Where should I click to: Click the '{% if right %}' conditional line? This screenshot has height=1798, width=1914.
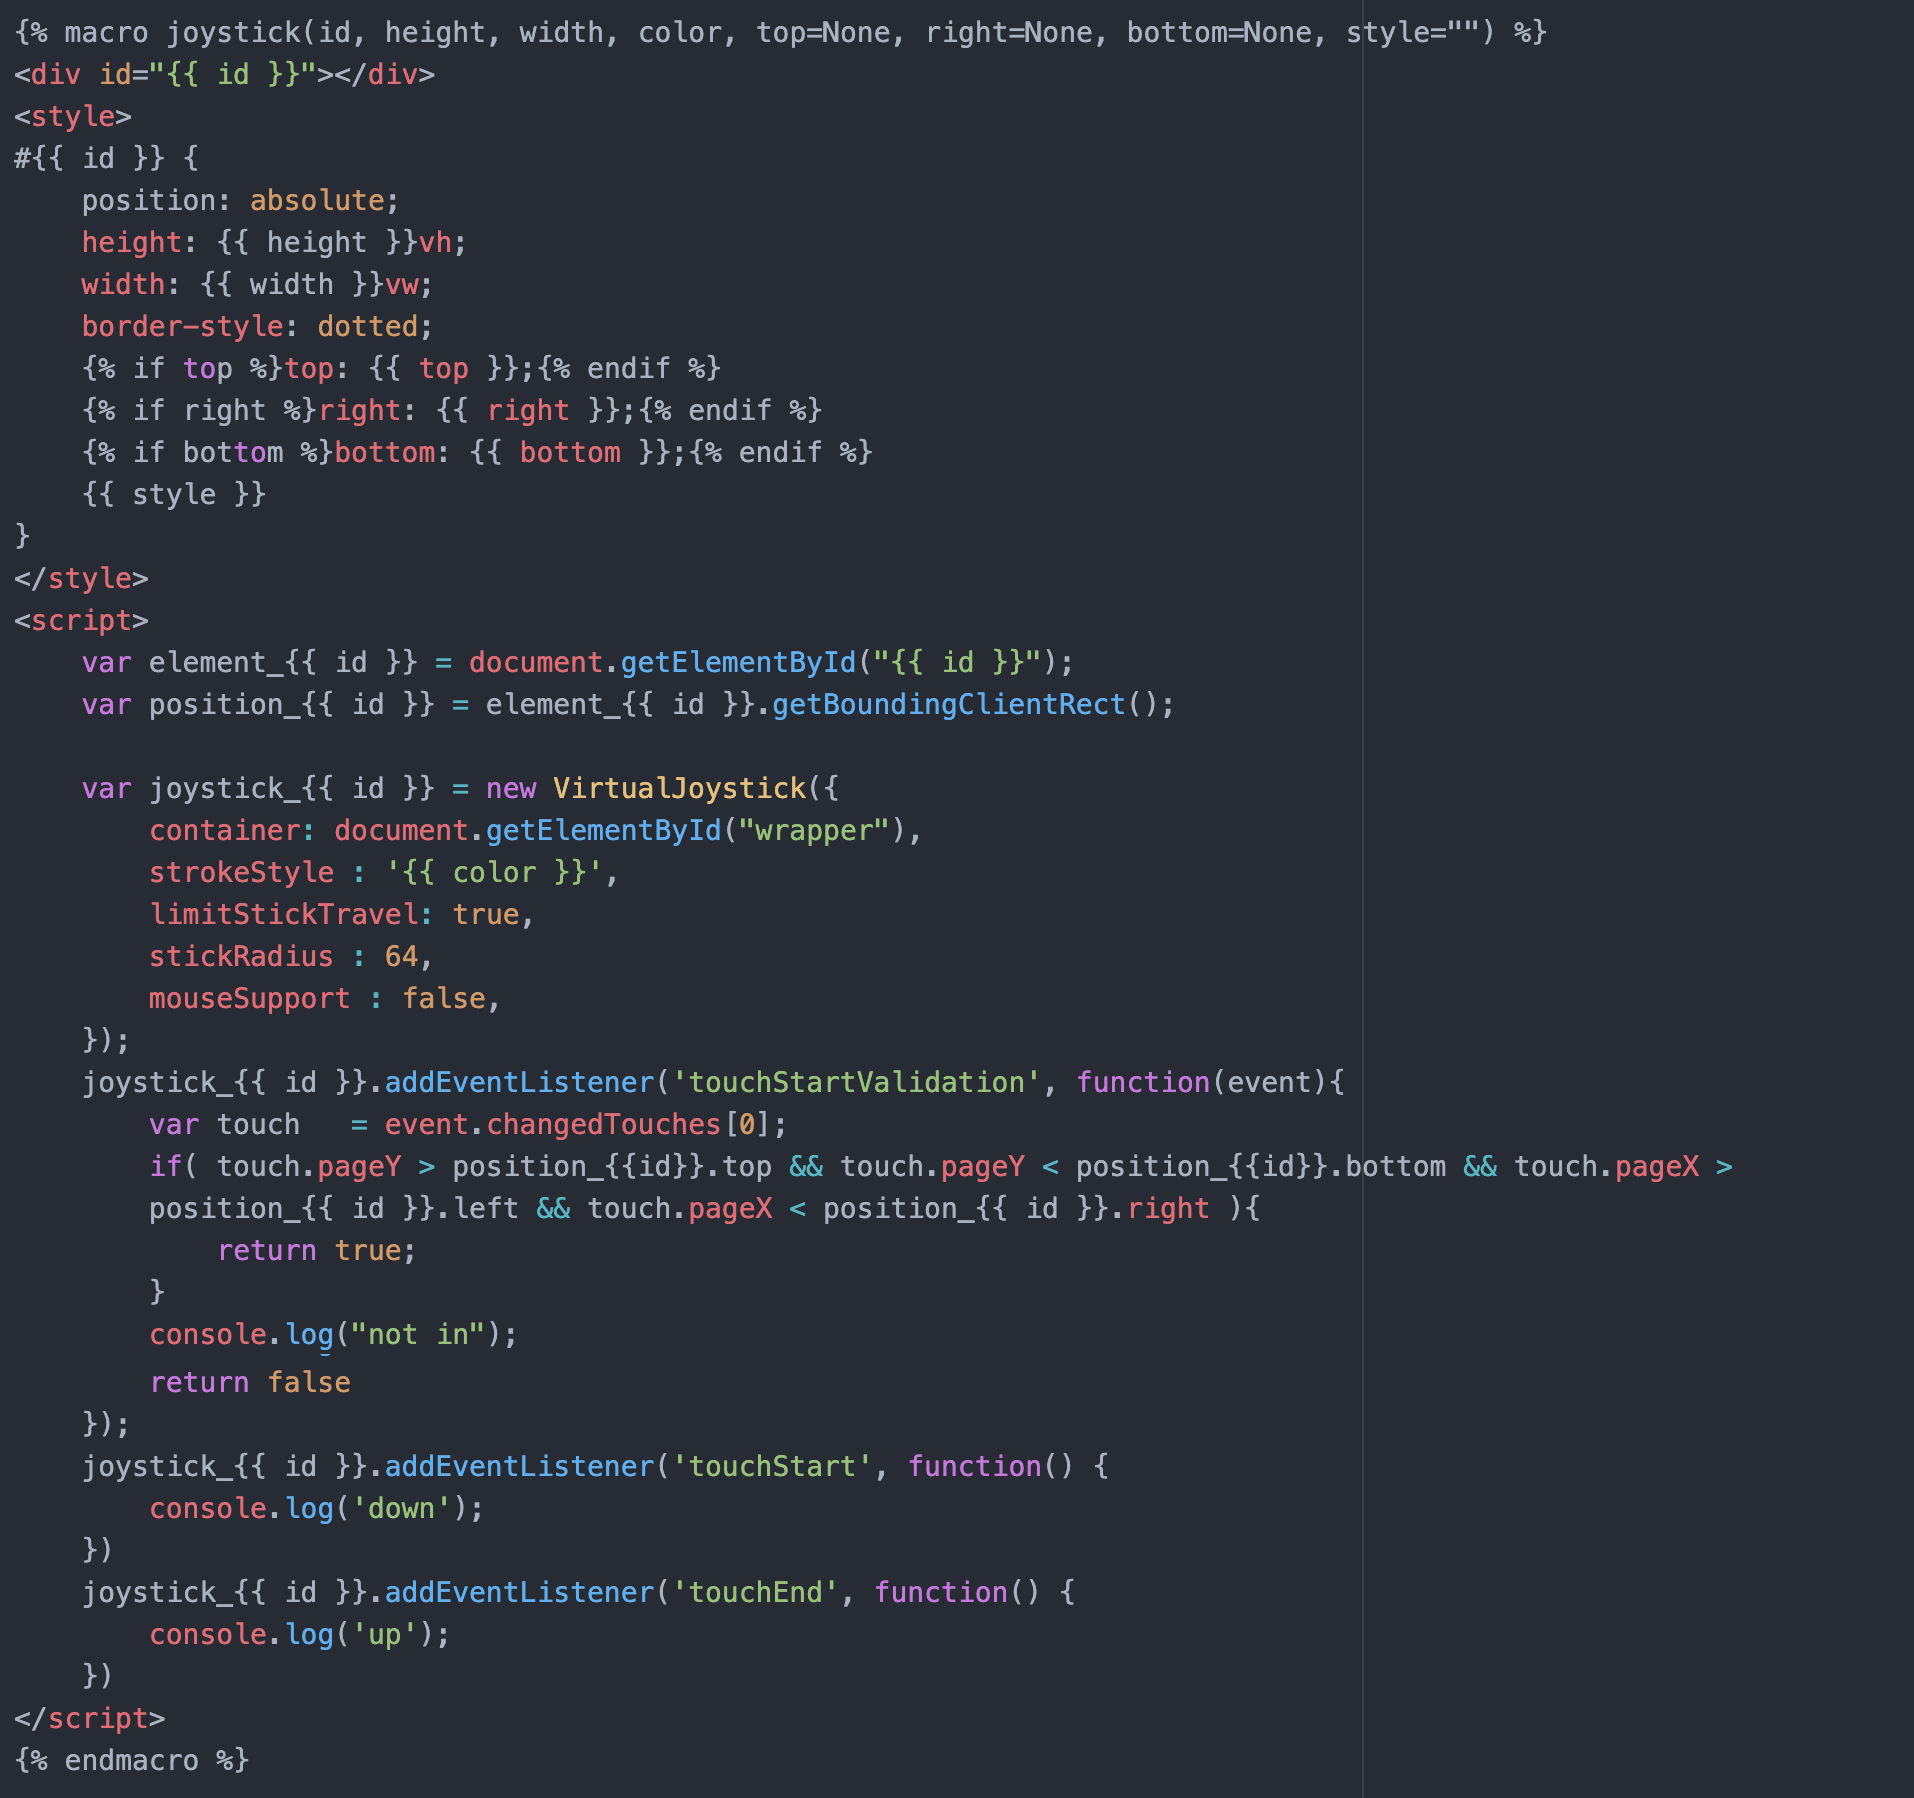451,411
